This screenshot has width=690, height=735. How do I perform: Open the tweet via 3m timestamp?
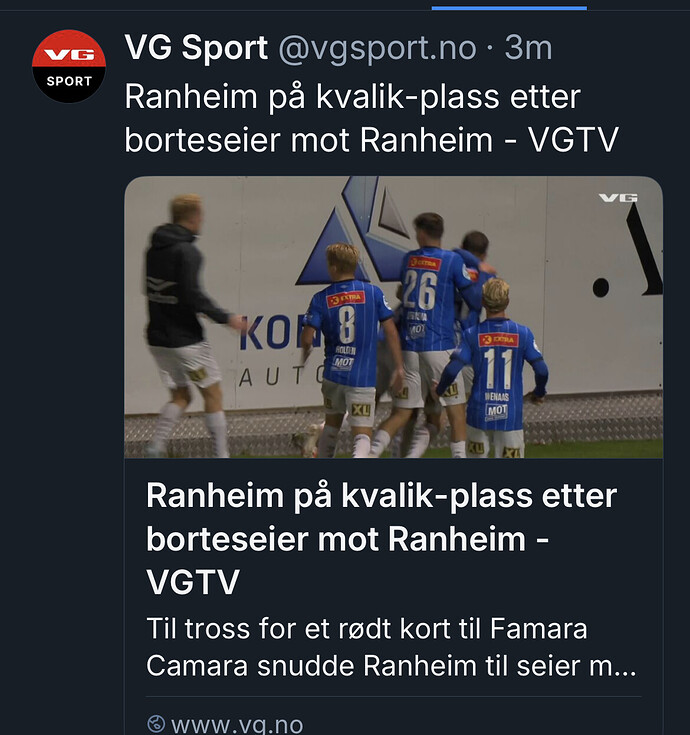(529, 47)
